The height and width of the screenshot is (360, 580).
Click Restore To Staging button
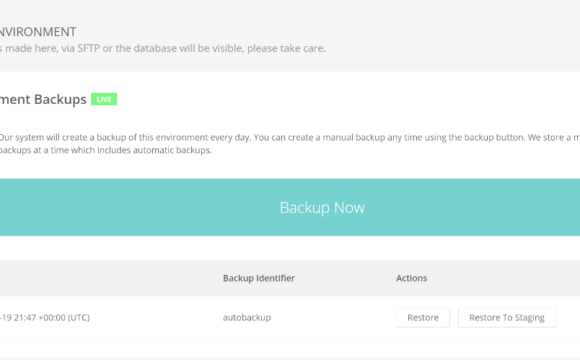point(507,317)
